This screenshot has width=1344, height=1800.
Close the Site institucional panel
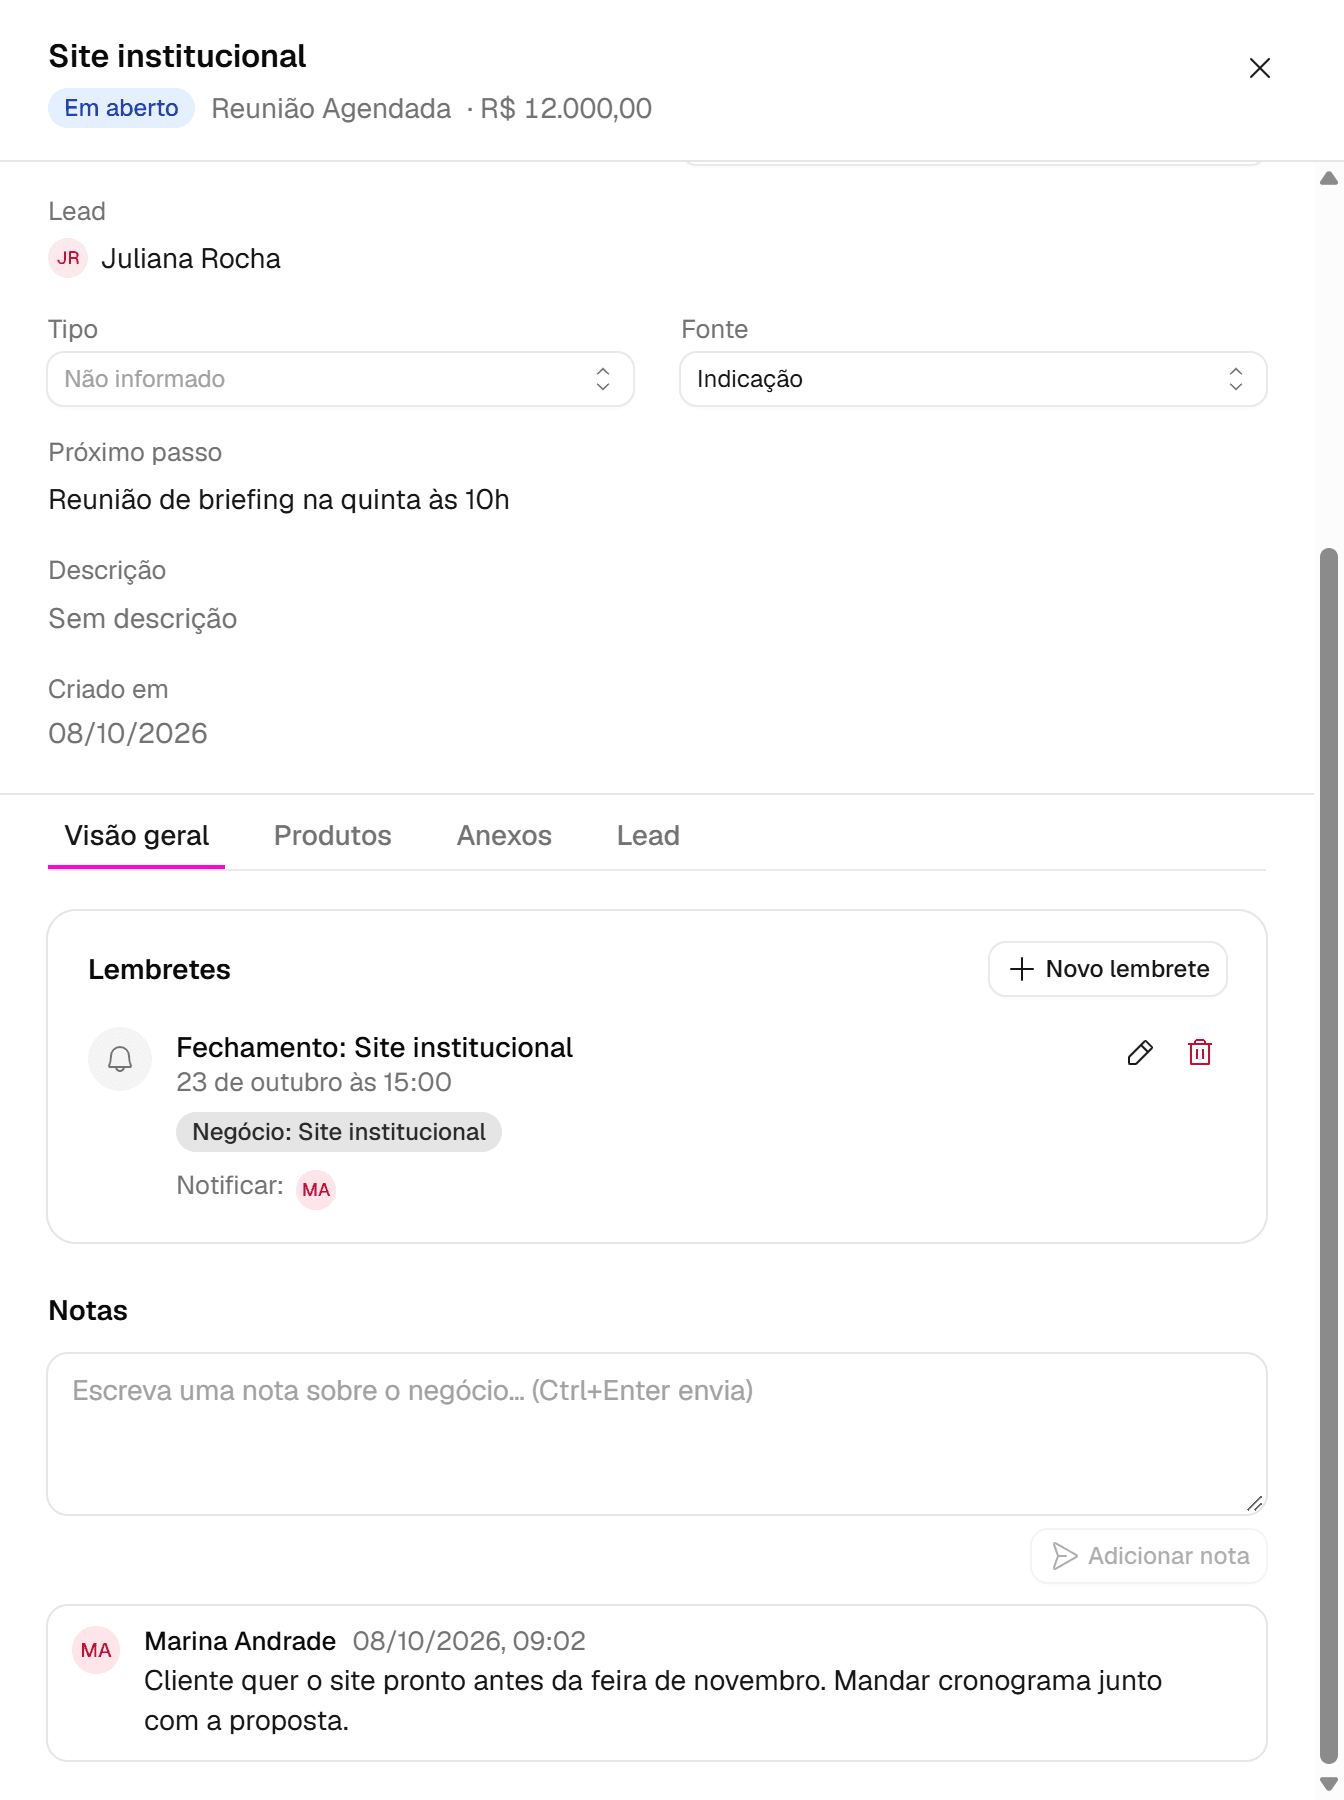pos(1260,68)
